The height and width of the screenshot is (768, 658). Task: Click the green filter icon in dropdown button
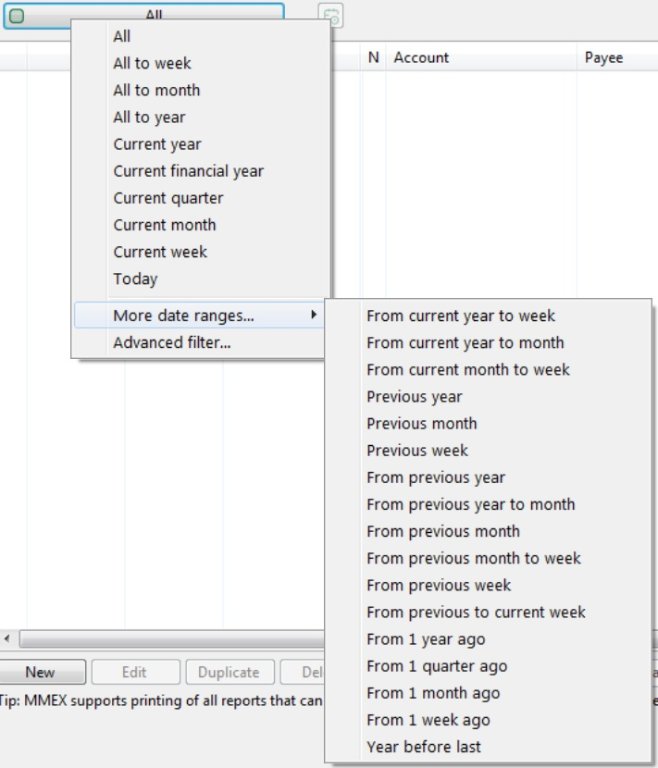[17, 16]
